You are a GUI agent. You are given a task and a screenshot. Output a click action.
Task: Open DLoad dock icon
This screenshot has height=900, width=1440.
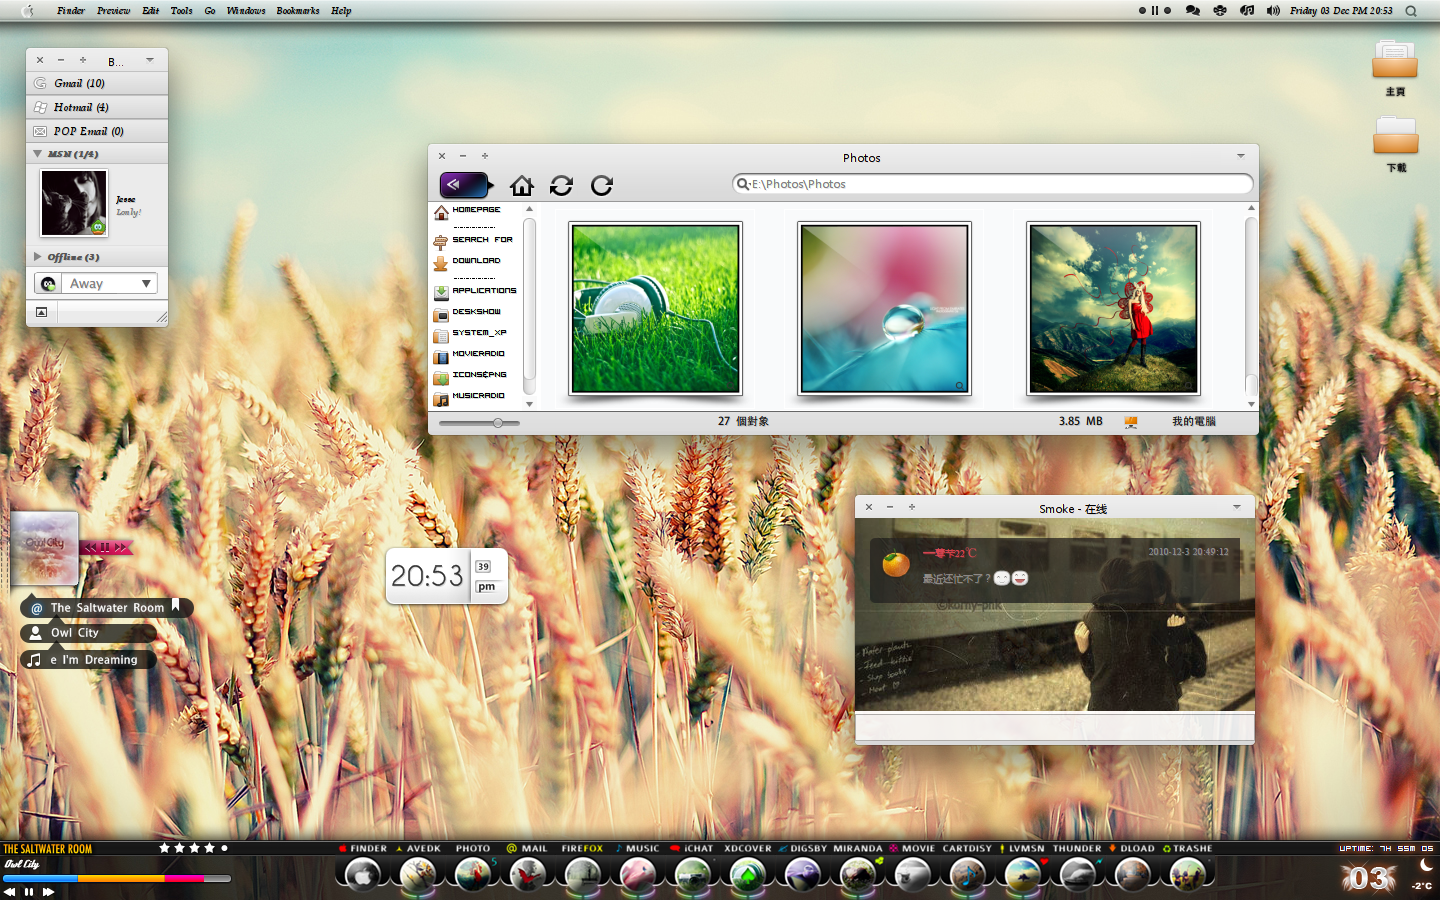1132,875
